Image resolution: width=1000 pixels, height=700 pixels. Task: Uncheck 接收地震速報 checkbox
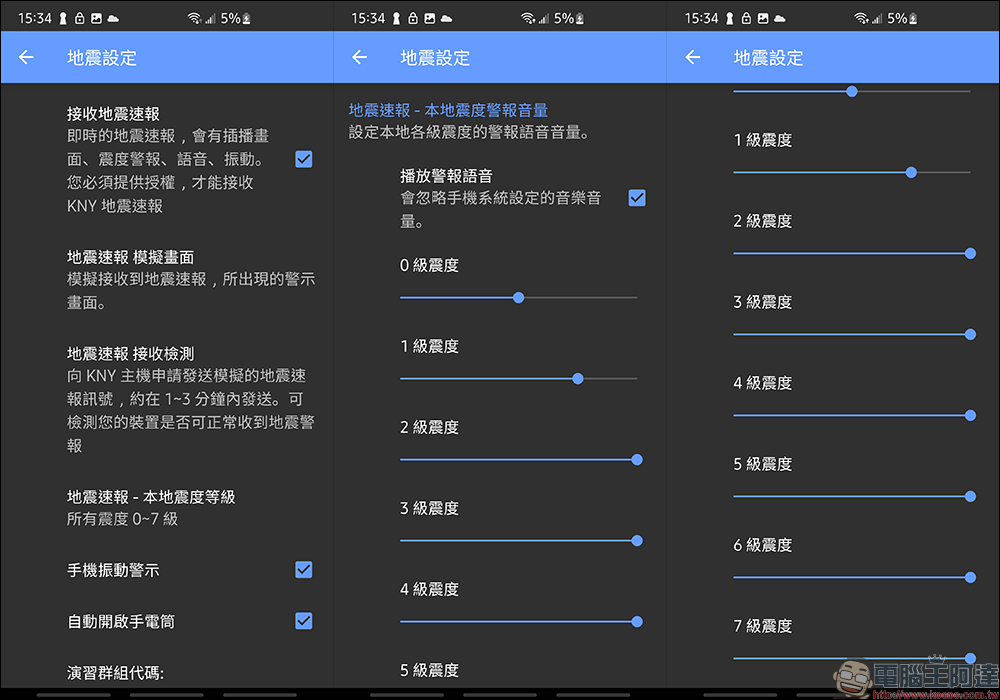(x=304, y=159)
